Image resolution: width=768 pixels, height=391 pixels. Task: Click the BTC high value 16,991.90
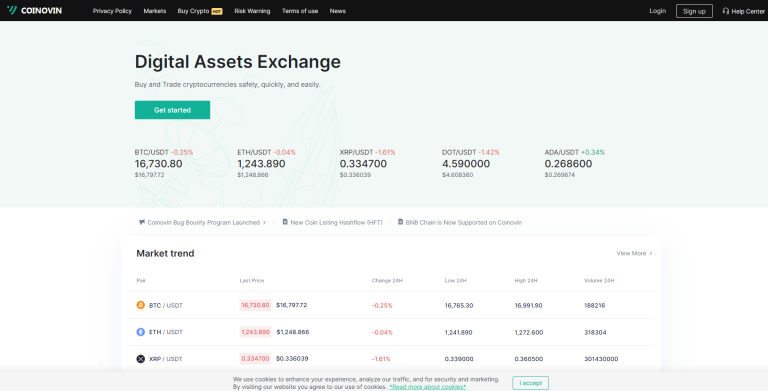point(528,305)
